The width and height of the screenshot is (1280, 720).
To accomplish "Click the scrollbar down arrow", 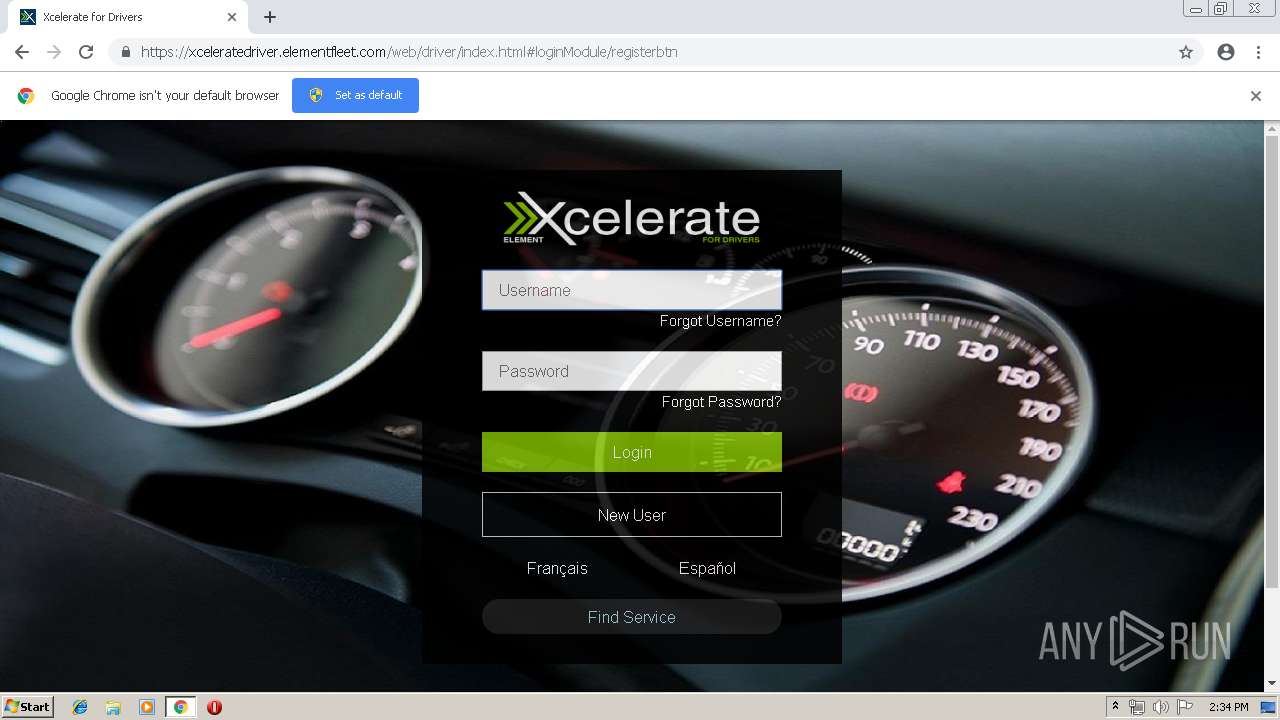I will pos(1272,684).
